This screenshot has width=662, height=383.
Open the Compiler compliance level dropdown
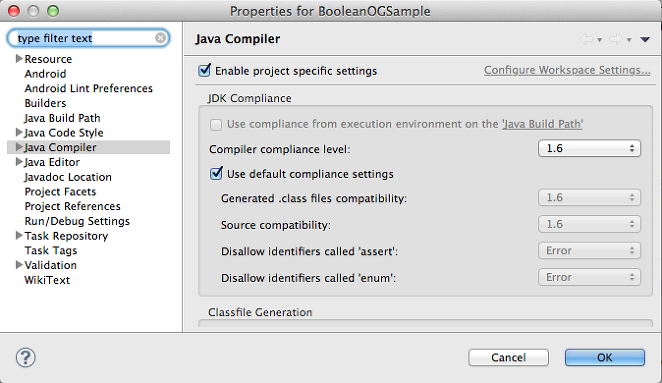point(589,148)
